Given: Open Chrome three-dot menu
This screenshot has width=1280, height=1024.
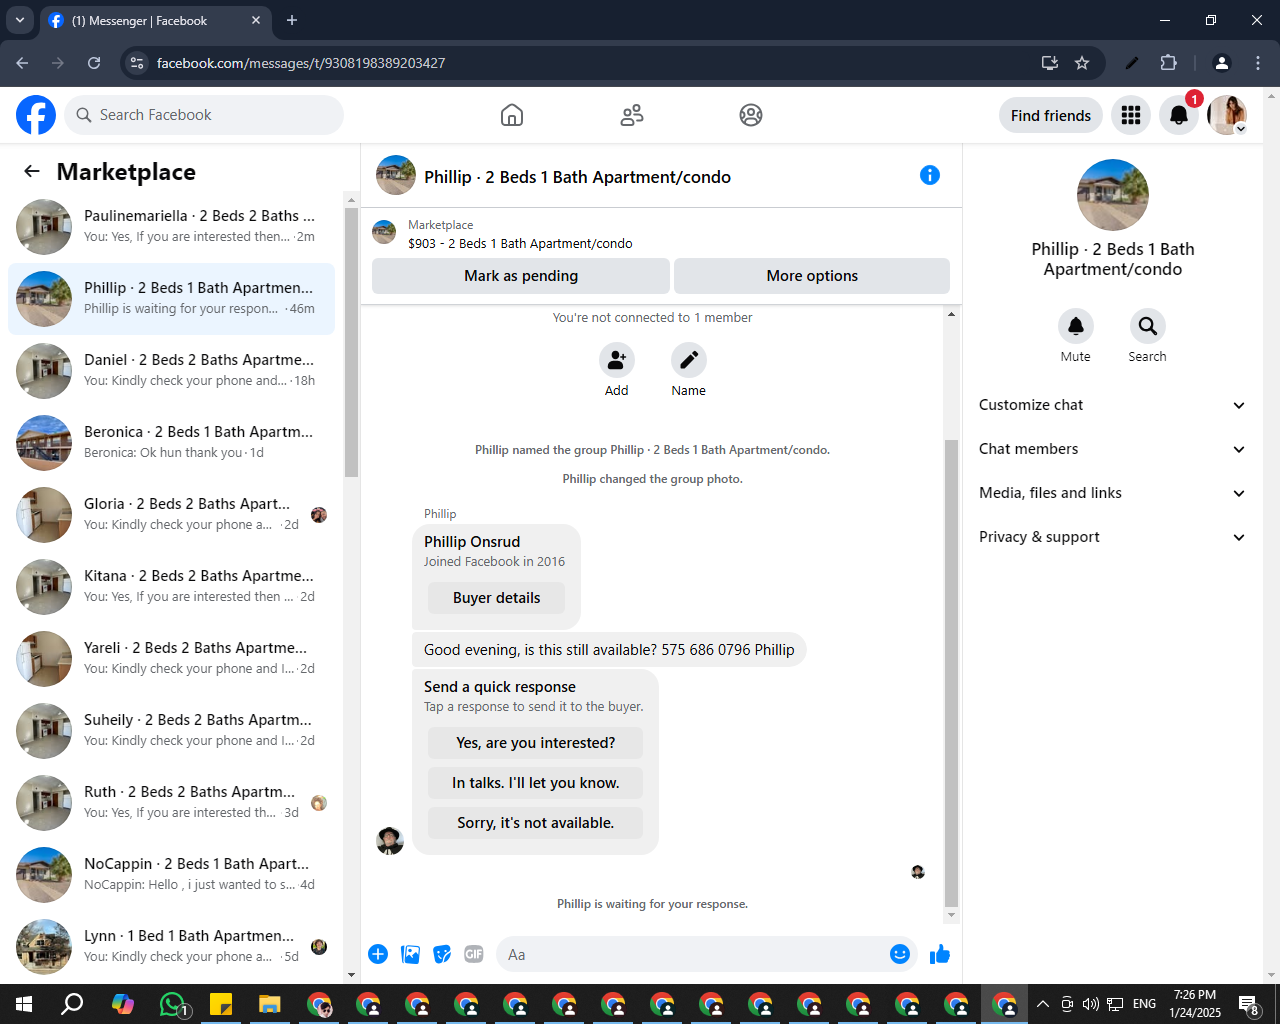Looking at the screenshot, I should coord(1258,63).
